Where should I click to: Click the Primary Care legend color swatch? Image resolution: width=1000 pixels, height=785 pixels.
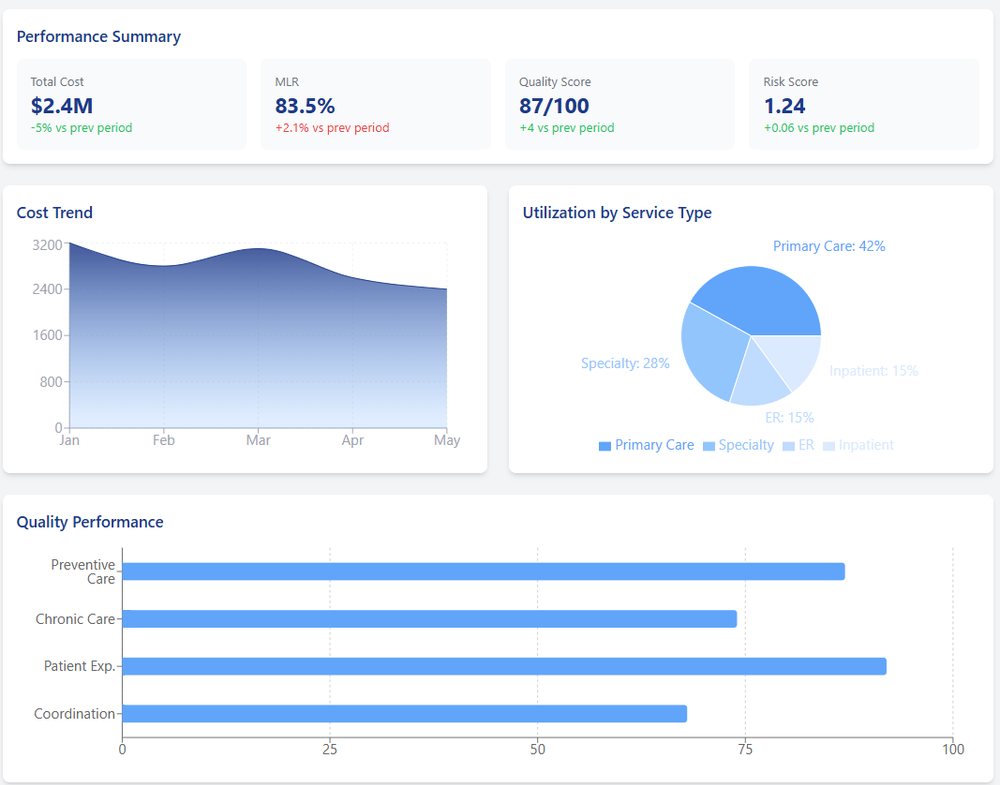tap(605, 446)
